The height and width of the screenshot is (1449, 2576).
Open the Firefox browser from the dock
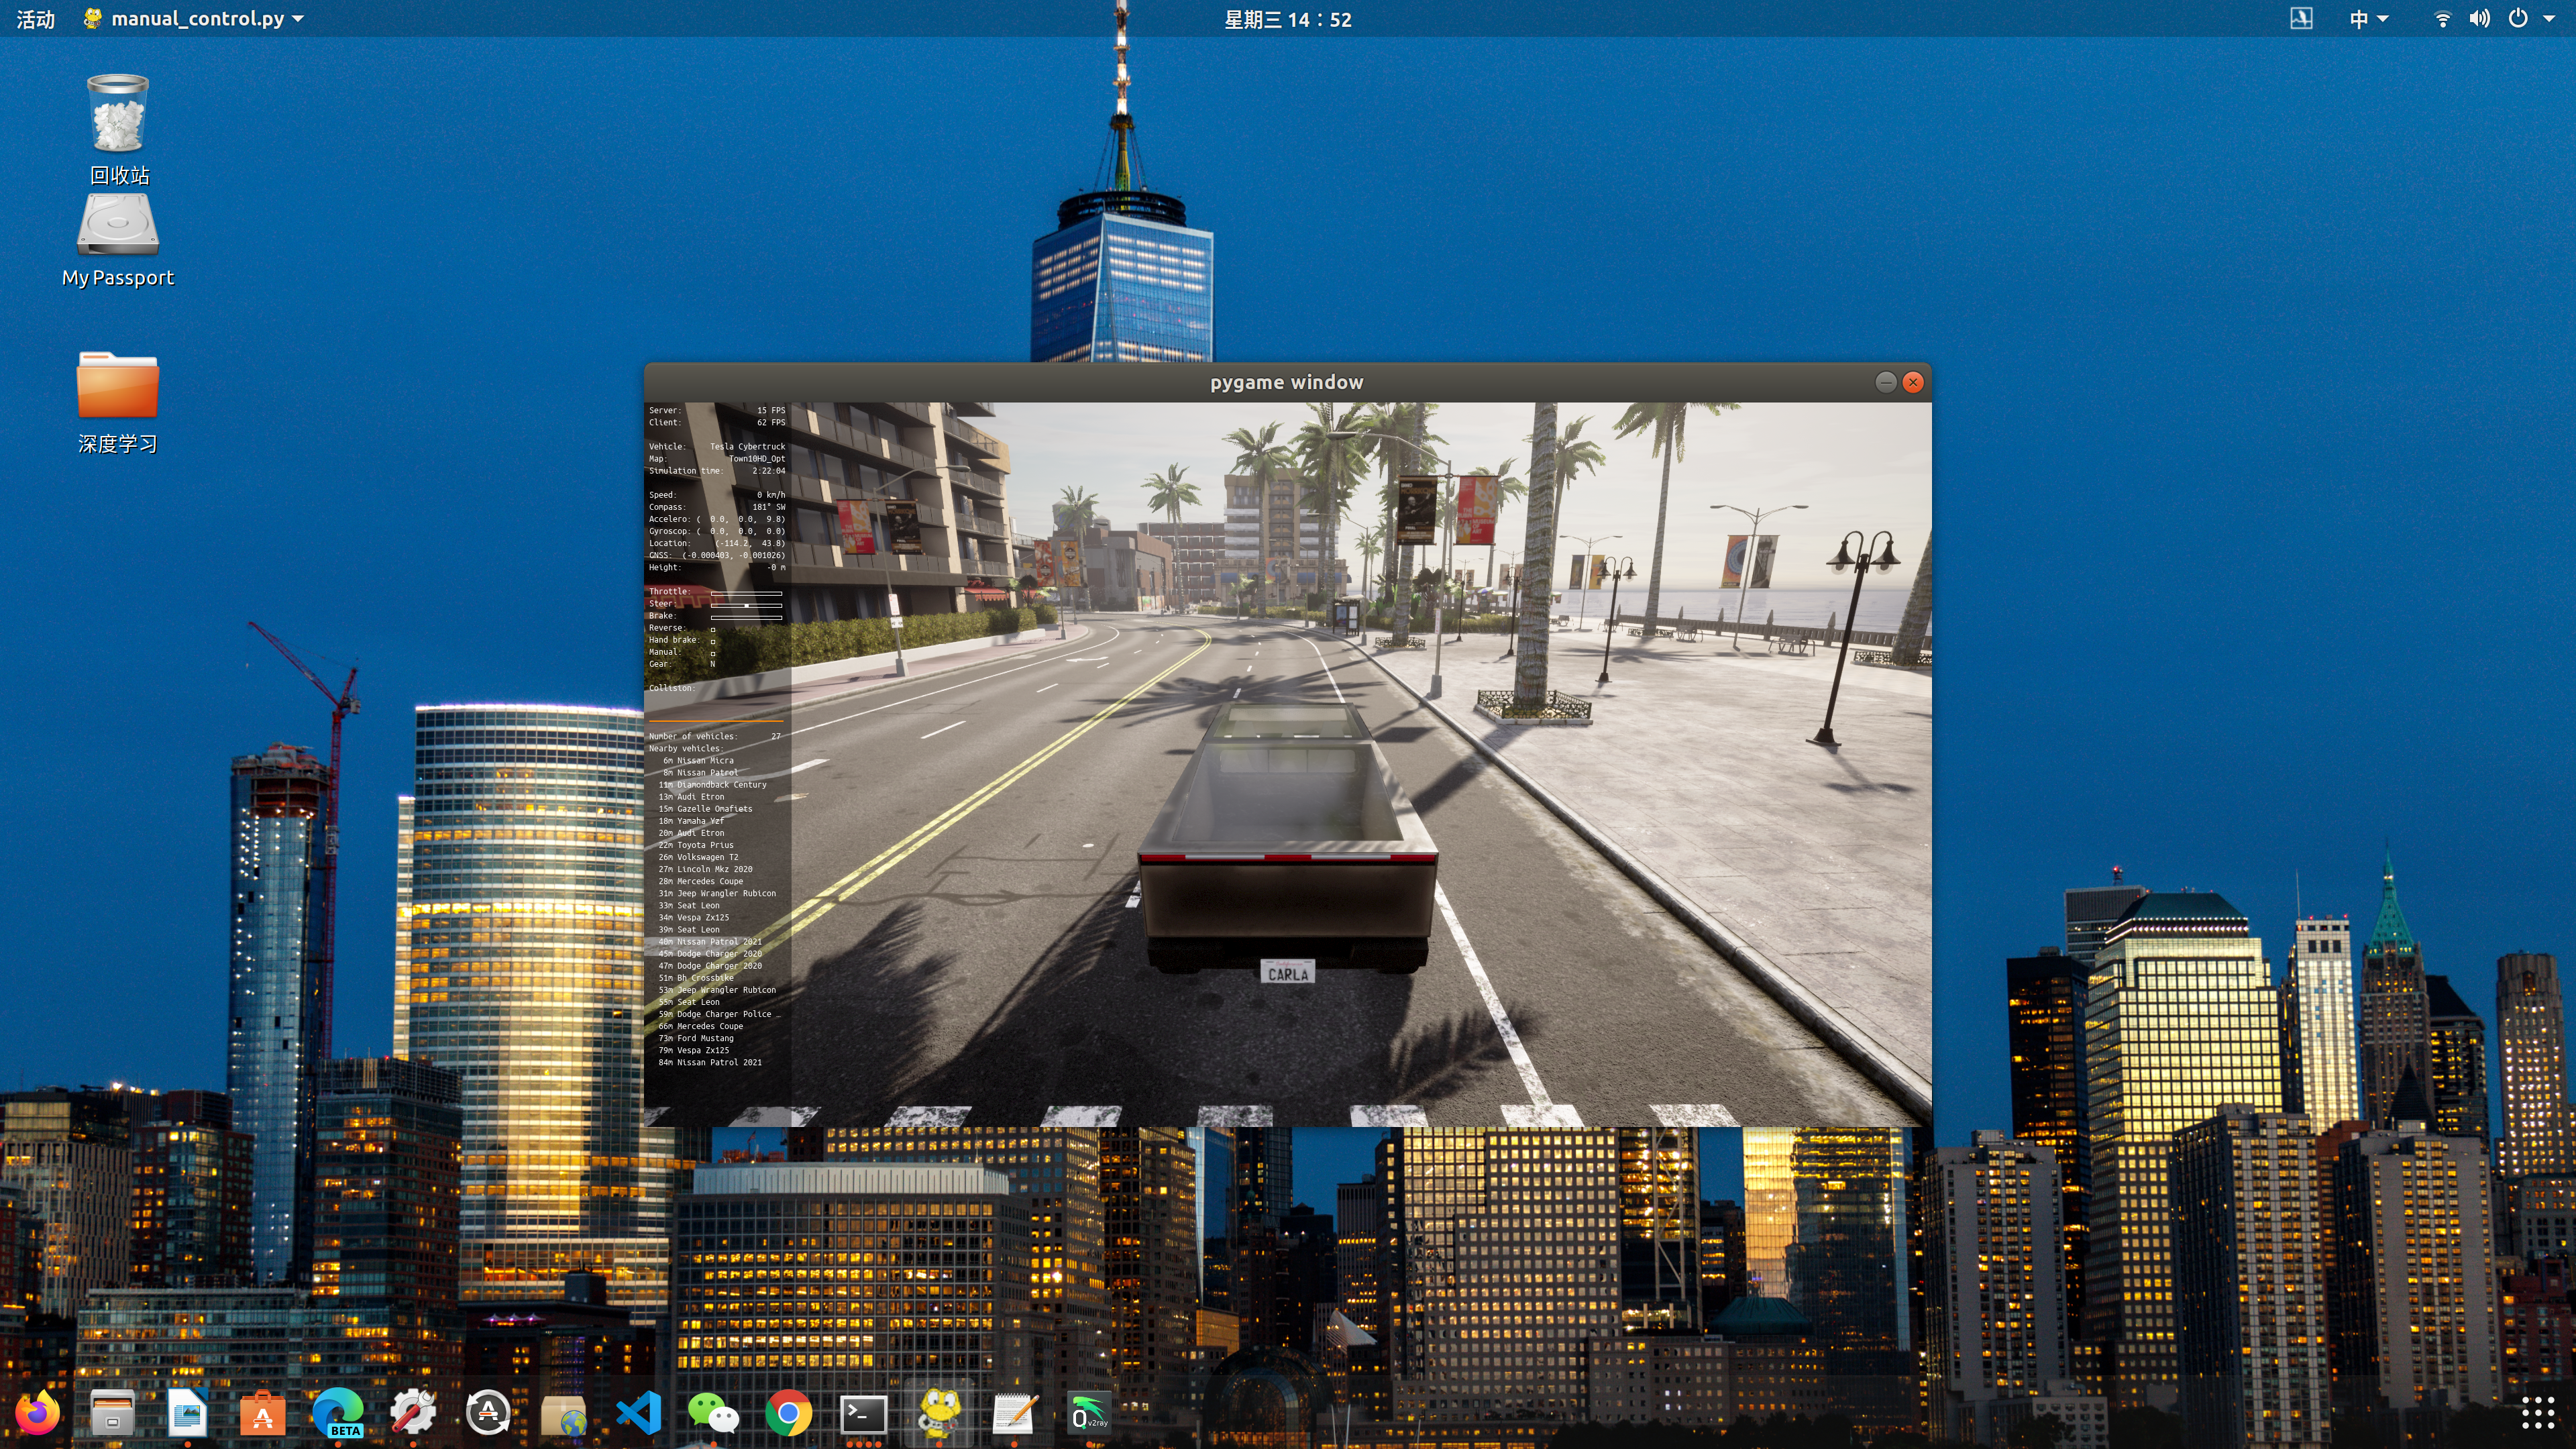[x=38, y=1413]
